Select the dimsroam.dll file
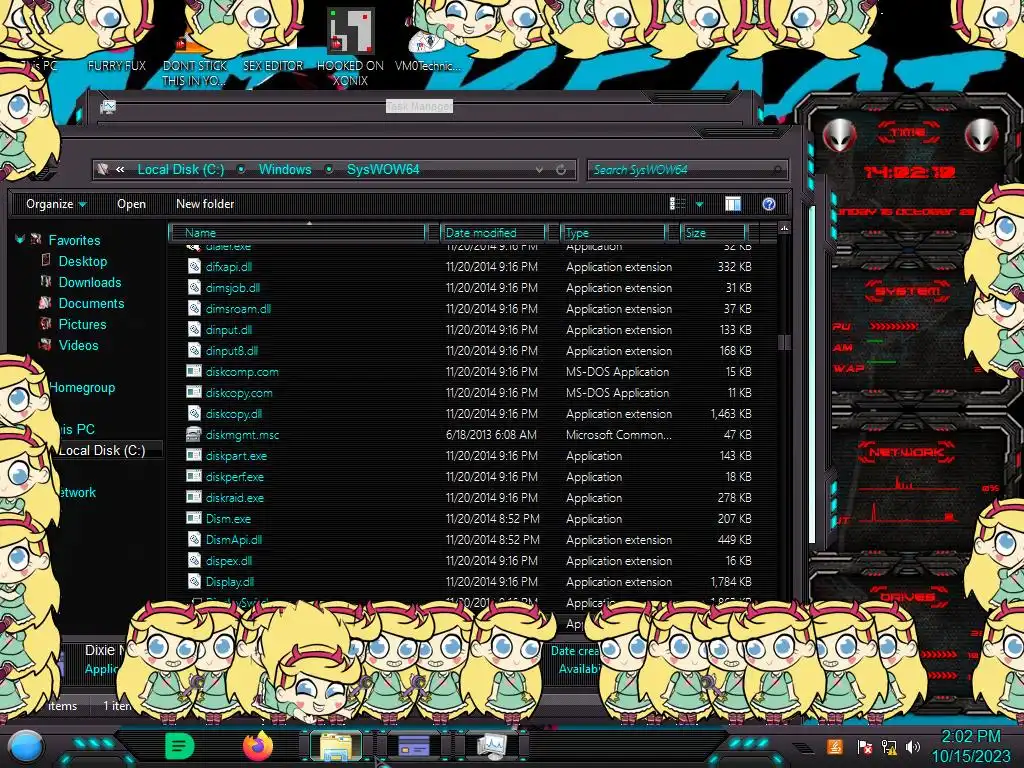The height and width of the screenshot is (768, 1024). [x=238, y=308]
